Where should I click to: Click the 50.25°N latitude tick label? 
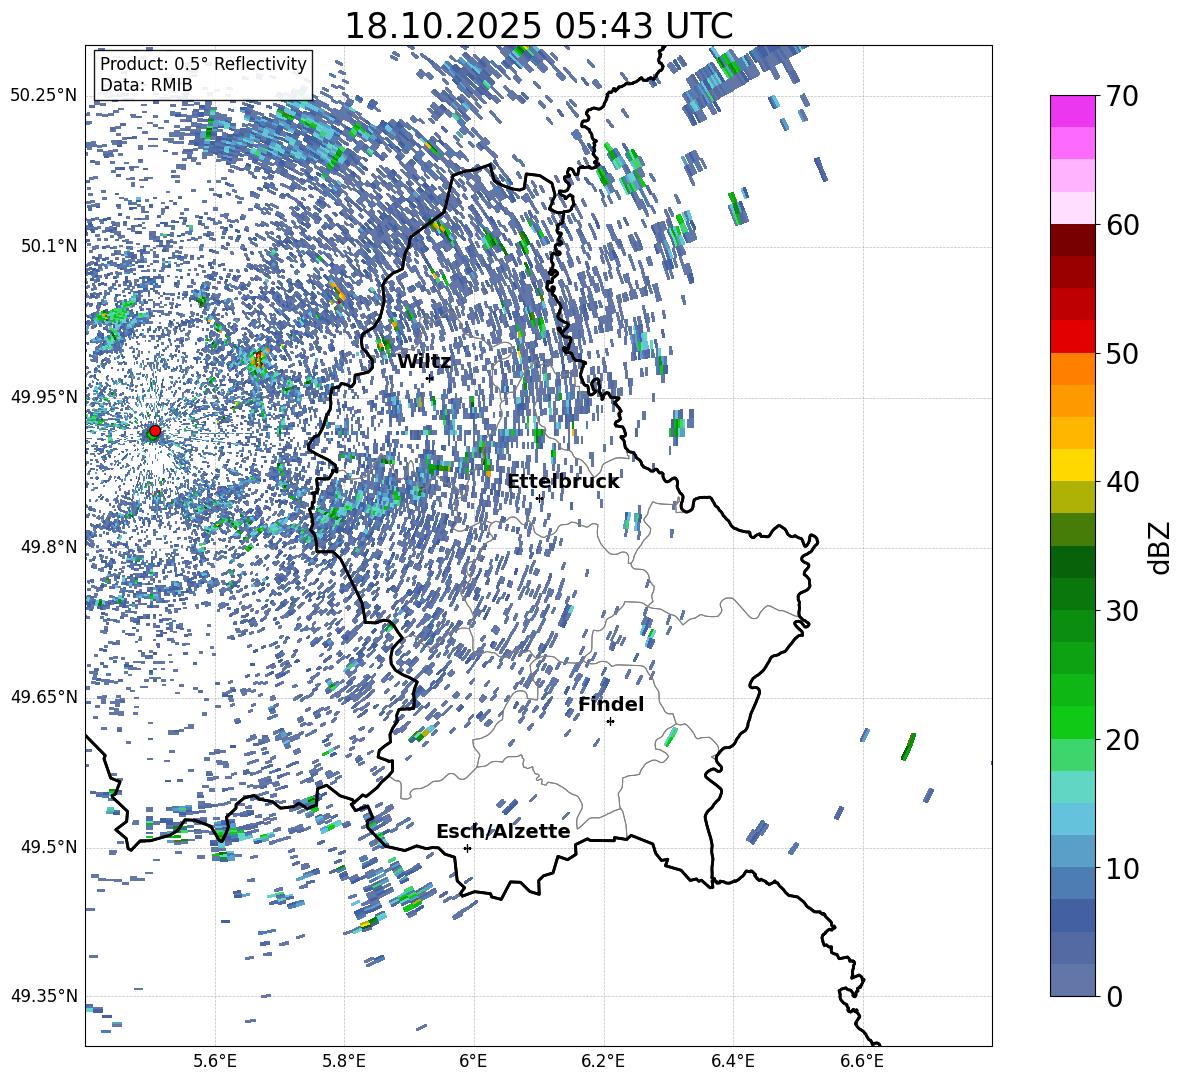click(43, 96)
